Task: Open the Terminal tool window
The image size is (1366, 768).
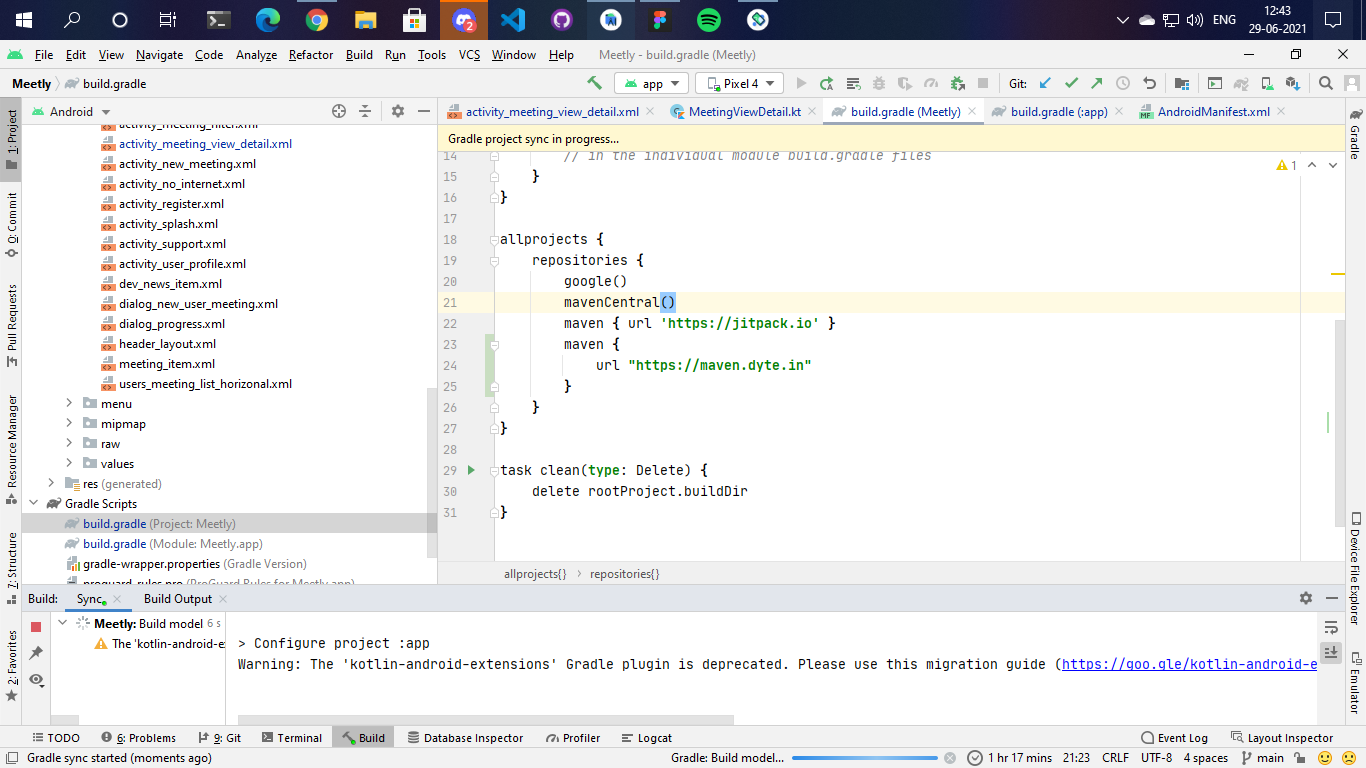Action: [291, 738]
